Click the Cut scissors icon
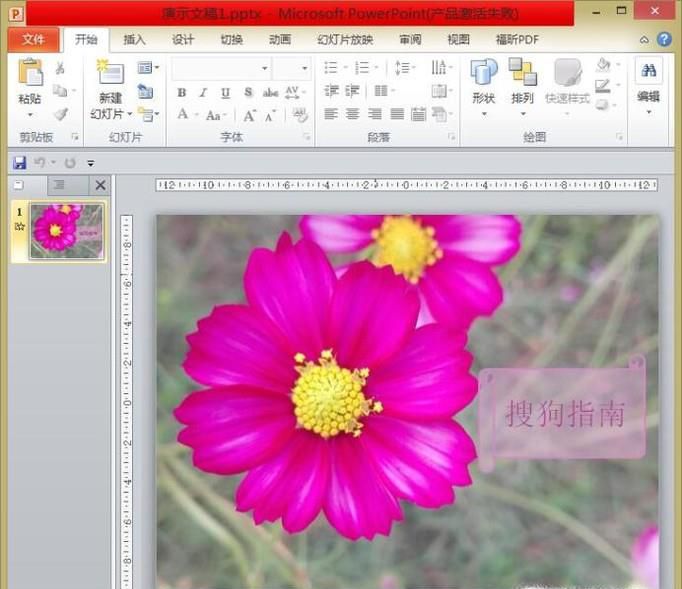The width and height of the screenshot is (682, 589). (x=60, y=68)
